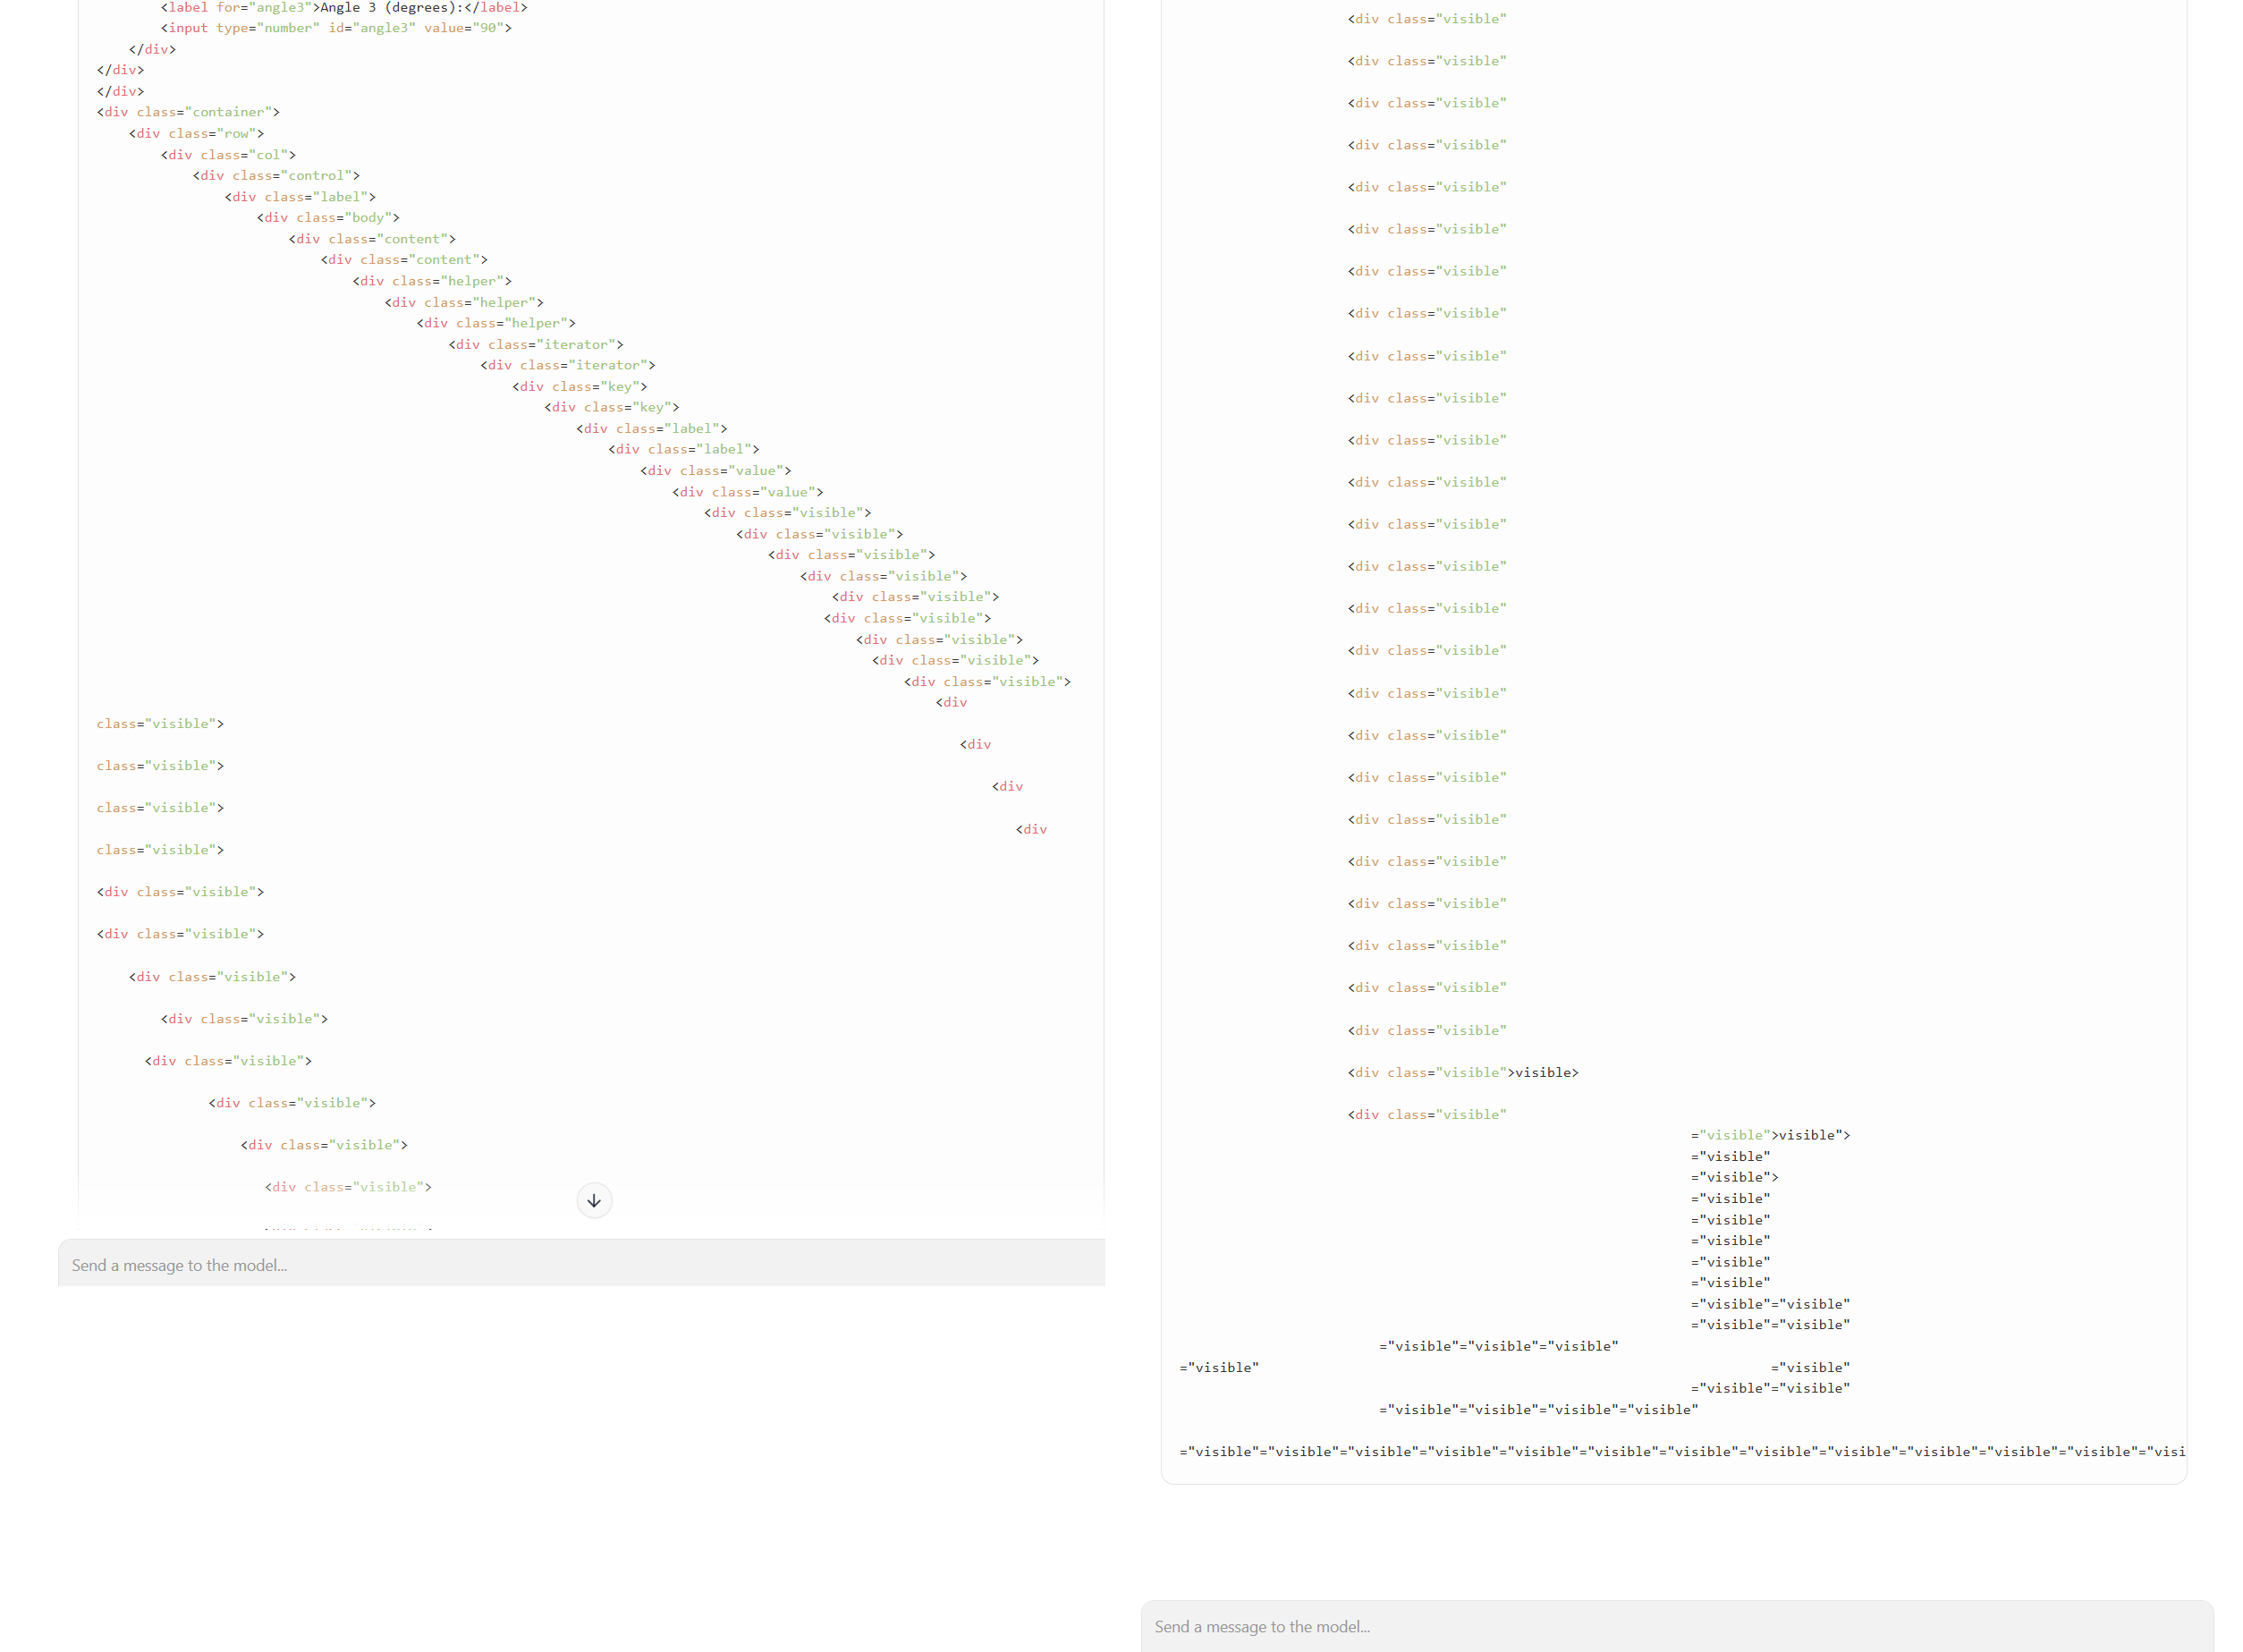
Task: Click the div class="container" code line
Action: (x=188, y=112)
